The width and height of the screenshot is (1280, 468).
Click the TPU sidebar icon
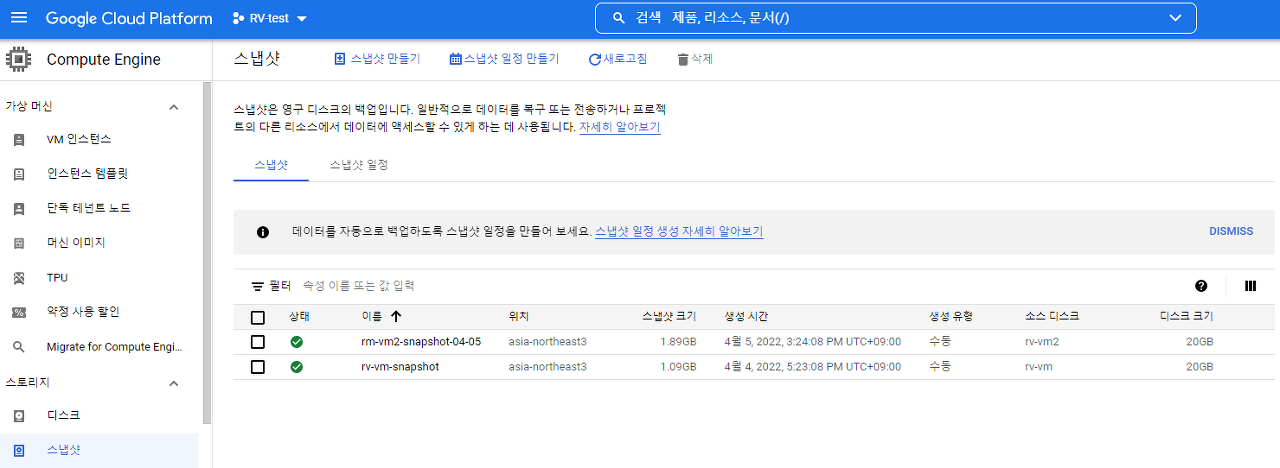[x=18, y=278]
